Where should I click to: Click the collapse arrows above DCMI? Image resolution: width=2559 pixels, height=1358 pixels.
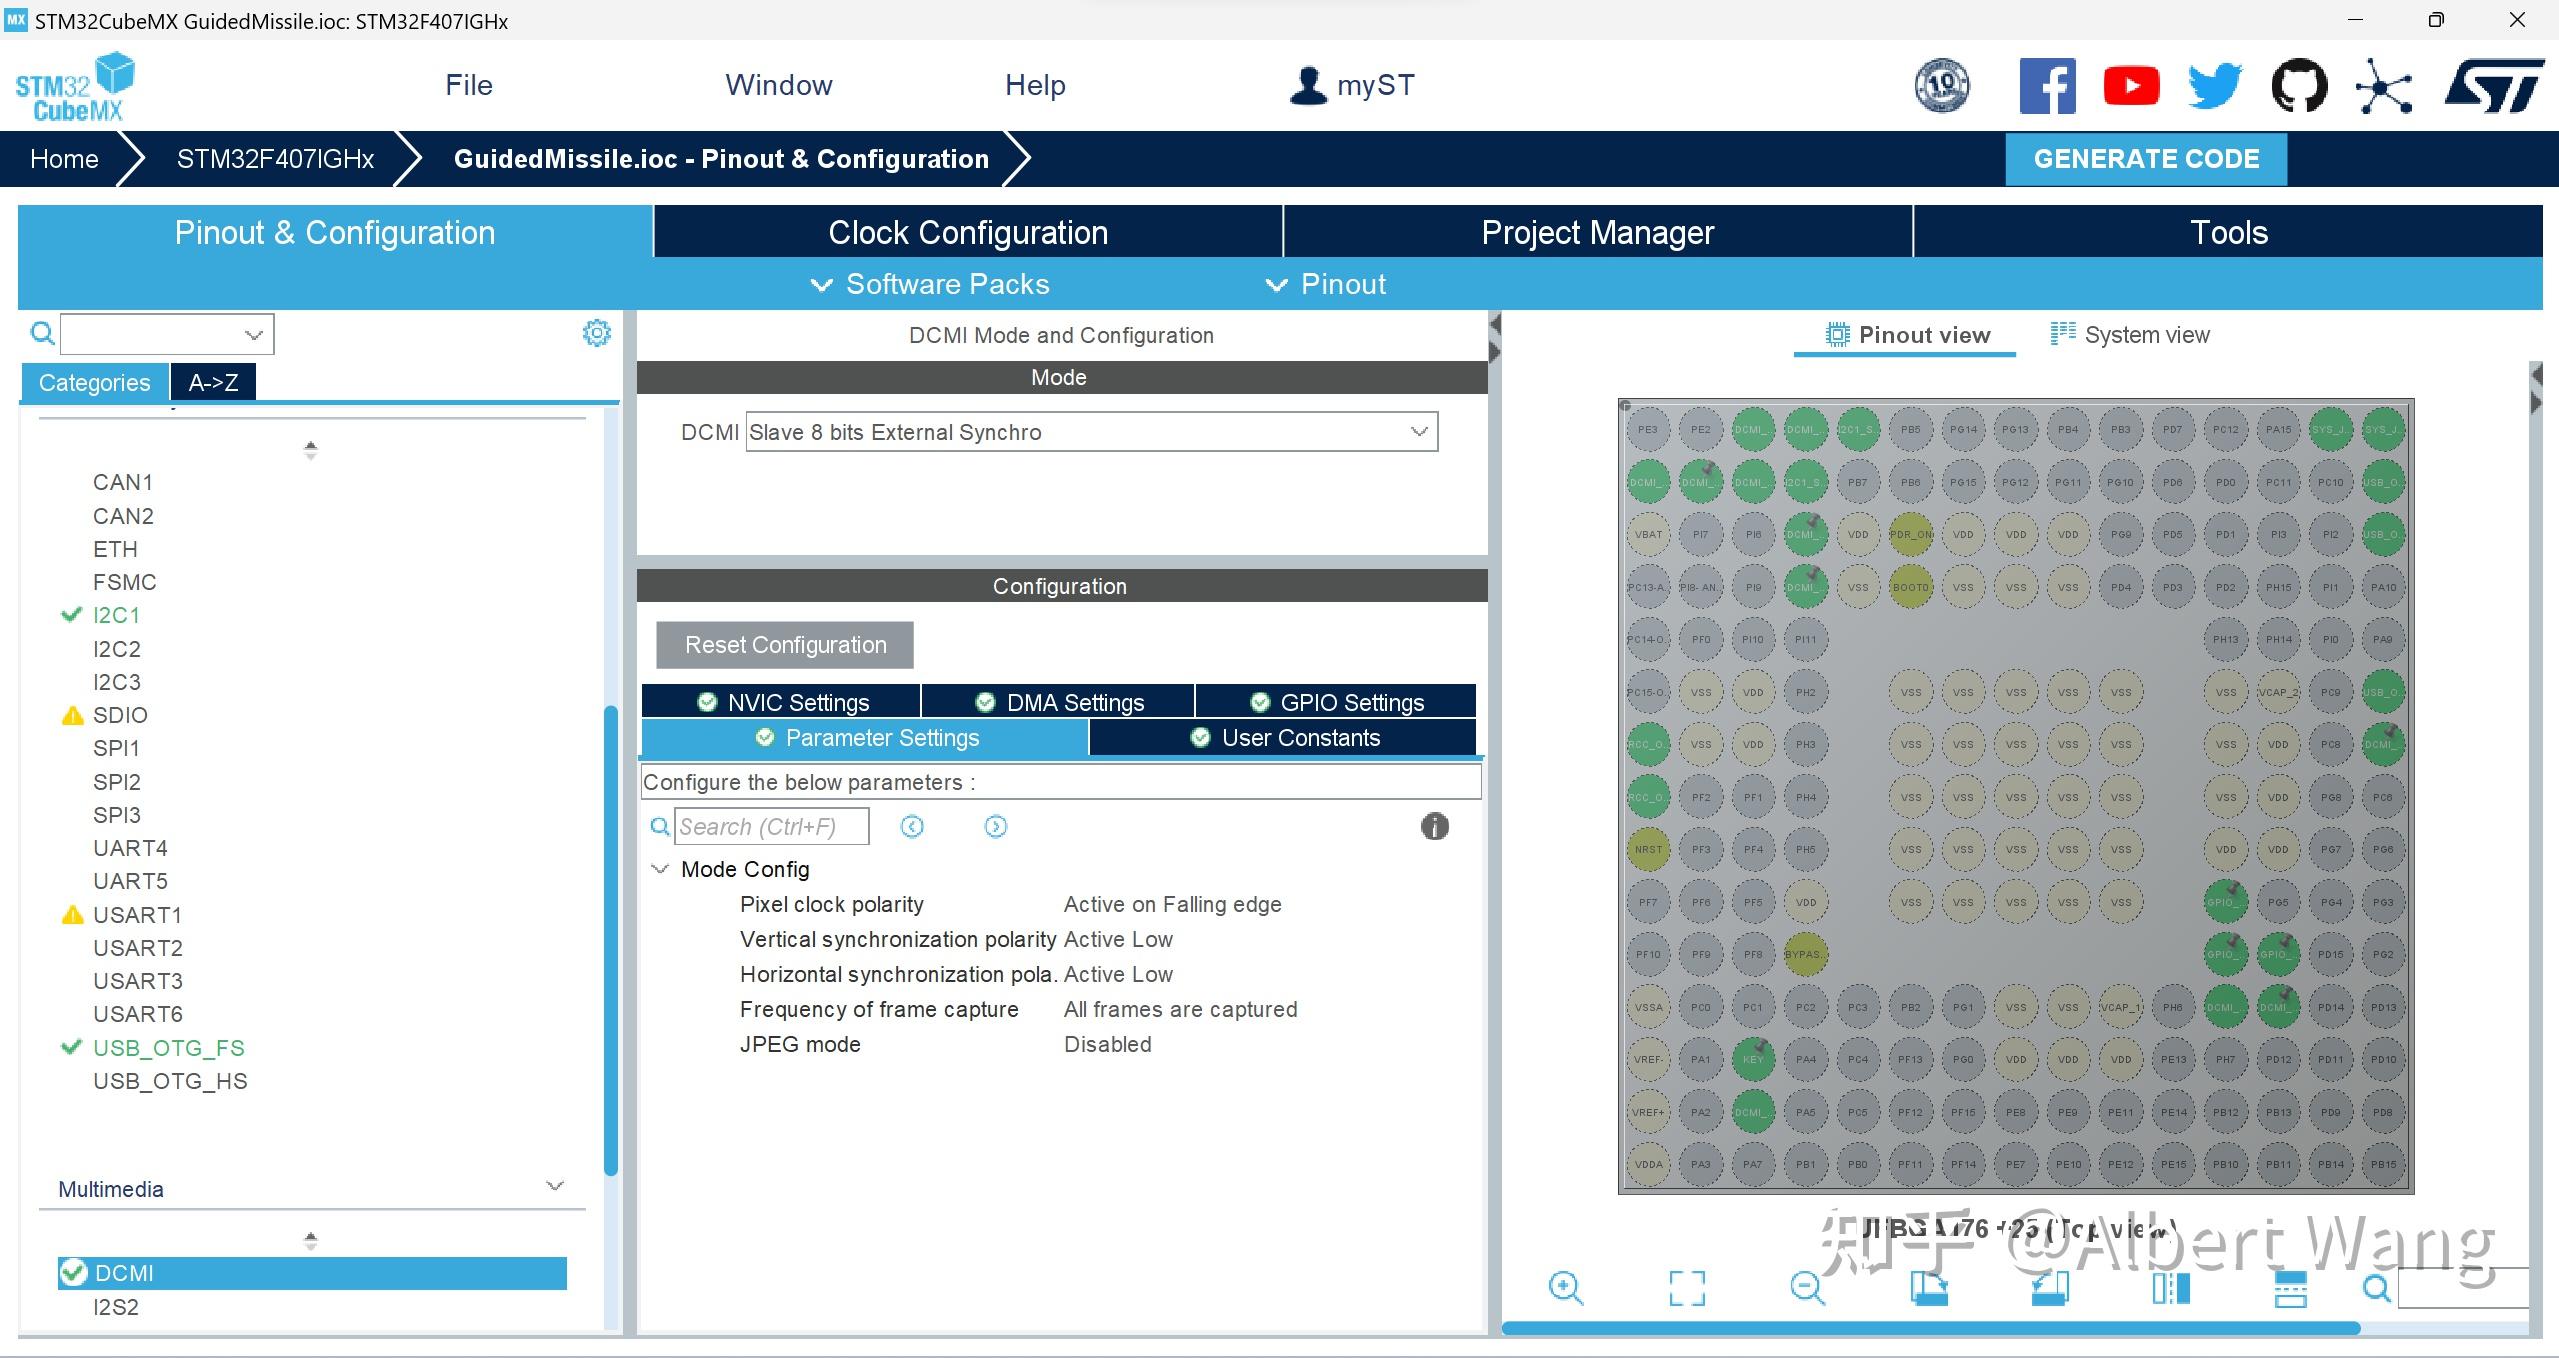point(311,1240)
